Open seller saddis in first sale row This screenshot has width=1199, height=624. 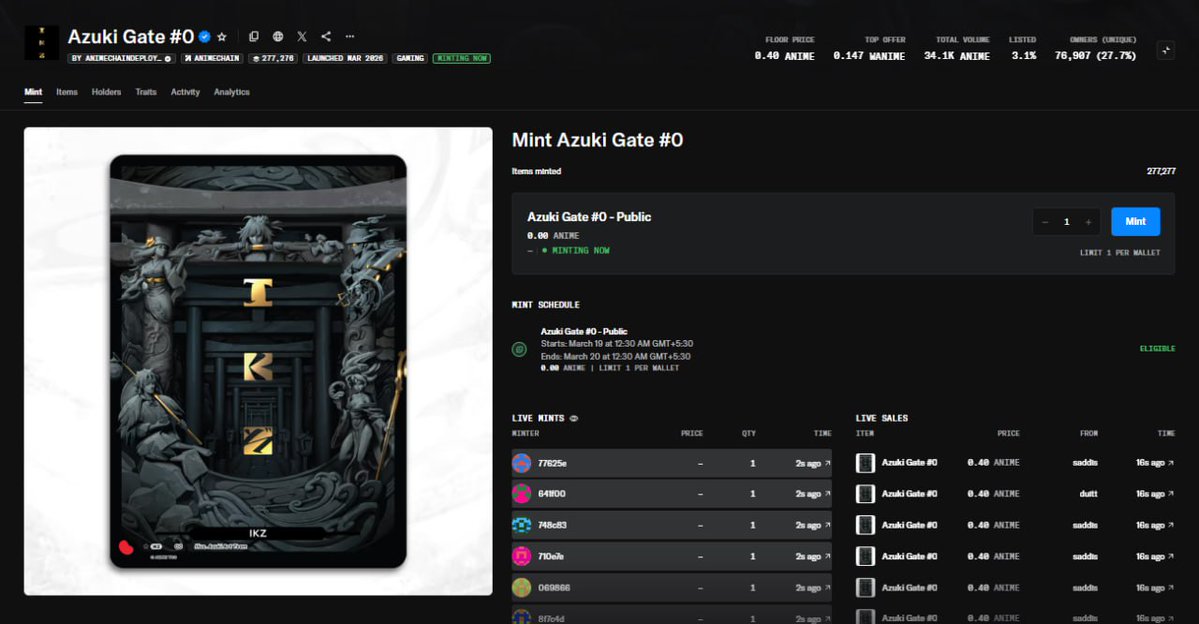tap(1085, 463)
